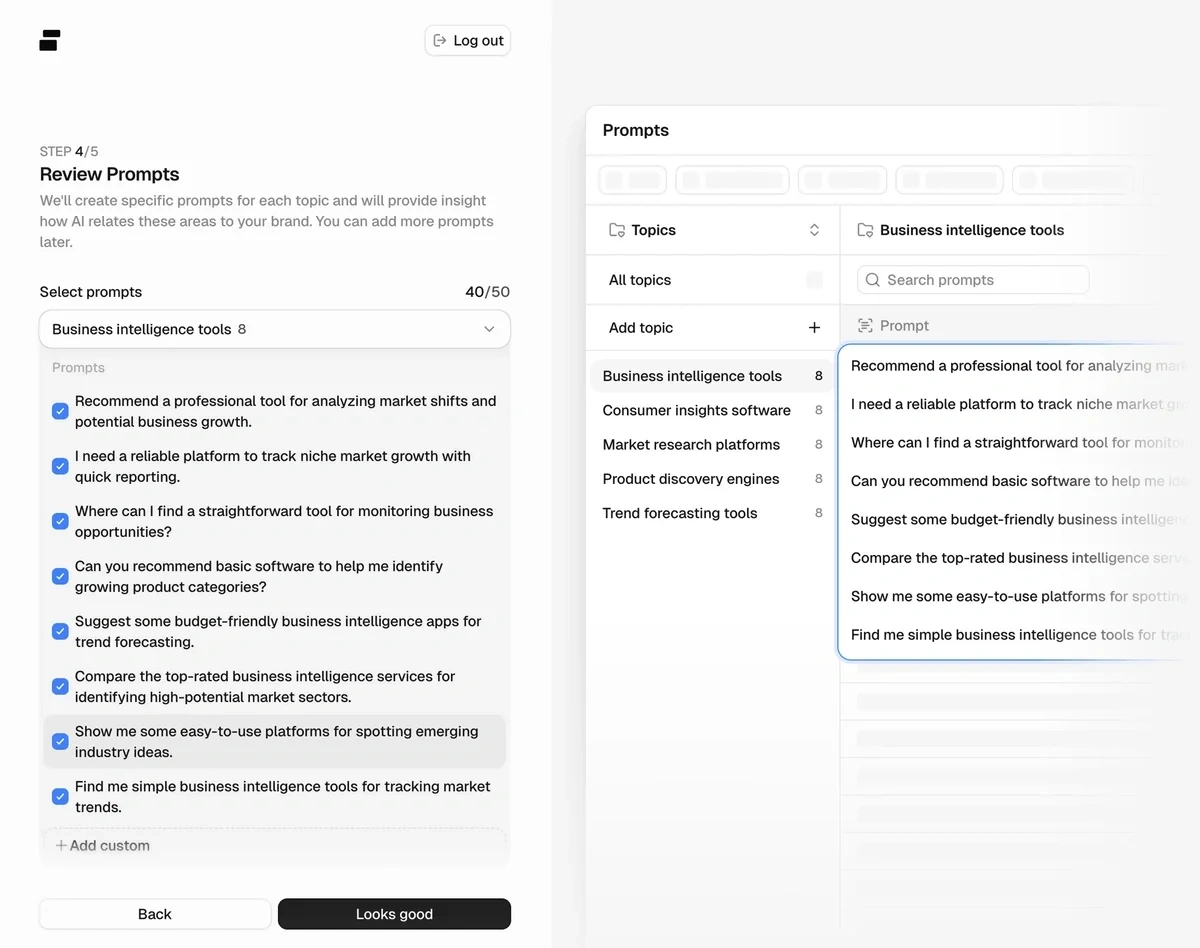This screenshot has height=948, width=1200.
Task: Toggle 'Can you recommend basic software' checkbox
Action: tap(60, 576)
